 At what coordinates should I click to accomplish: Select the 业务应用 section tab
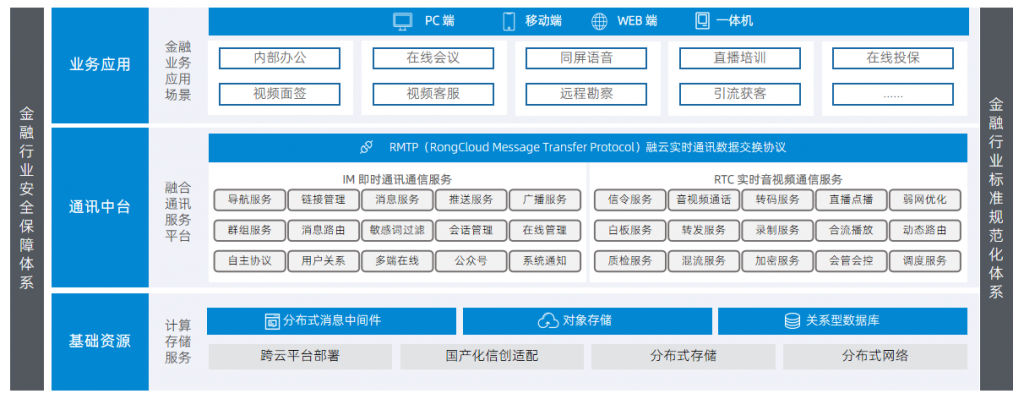100,65
